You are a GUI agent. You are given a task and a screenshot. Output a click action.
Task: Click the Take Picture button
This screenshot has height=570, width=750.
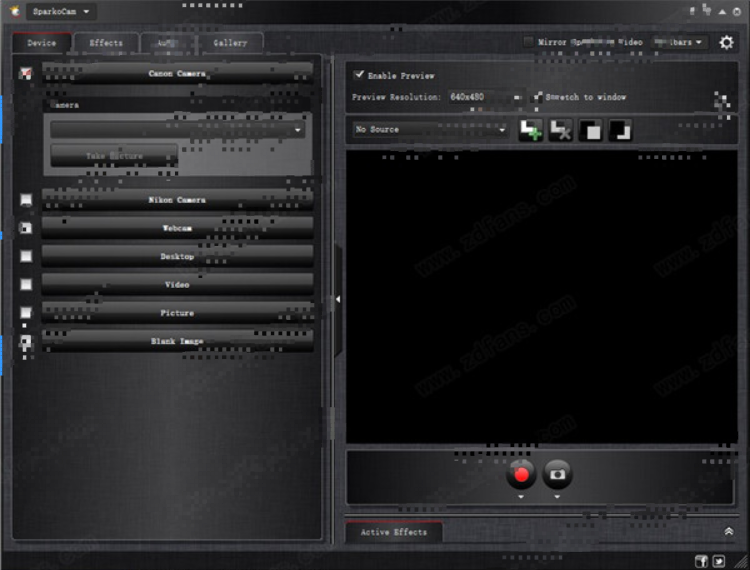pyautogui.click(x=114, y=156)
